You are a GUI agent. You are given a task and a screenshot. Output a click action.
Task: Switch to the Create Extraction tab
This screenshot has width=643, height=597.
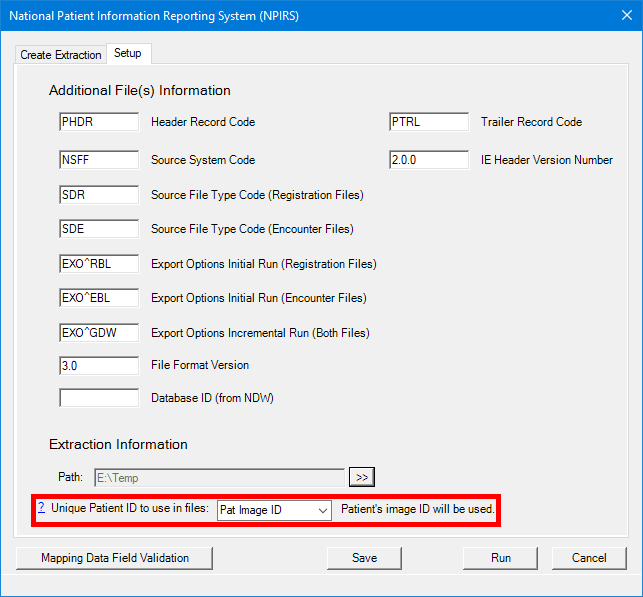coord(61,55)
